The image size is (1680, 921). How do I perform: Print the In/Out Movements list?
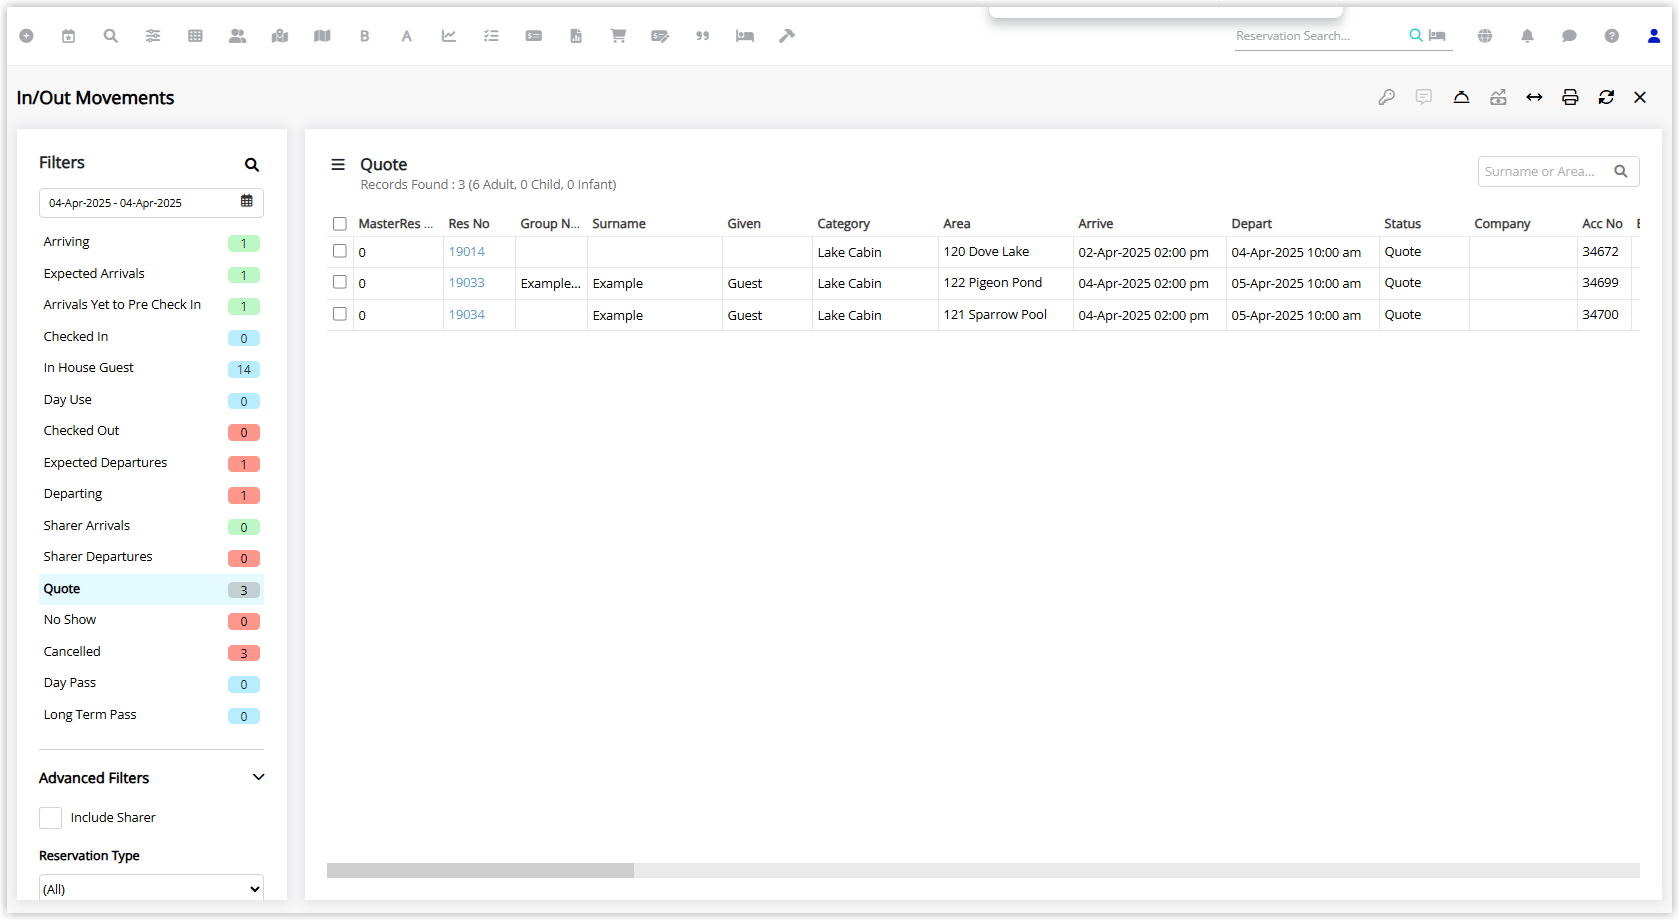[x=1570, y=97]
